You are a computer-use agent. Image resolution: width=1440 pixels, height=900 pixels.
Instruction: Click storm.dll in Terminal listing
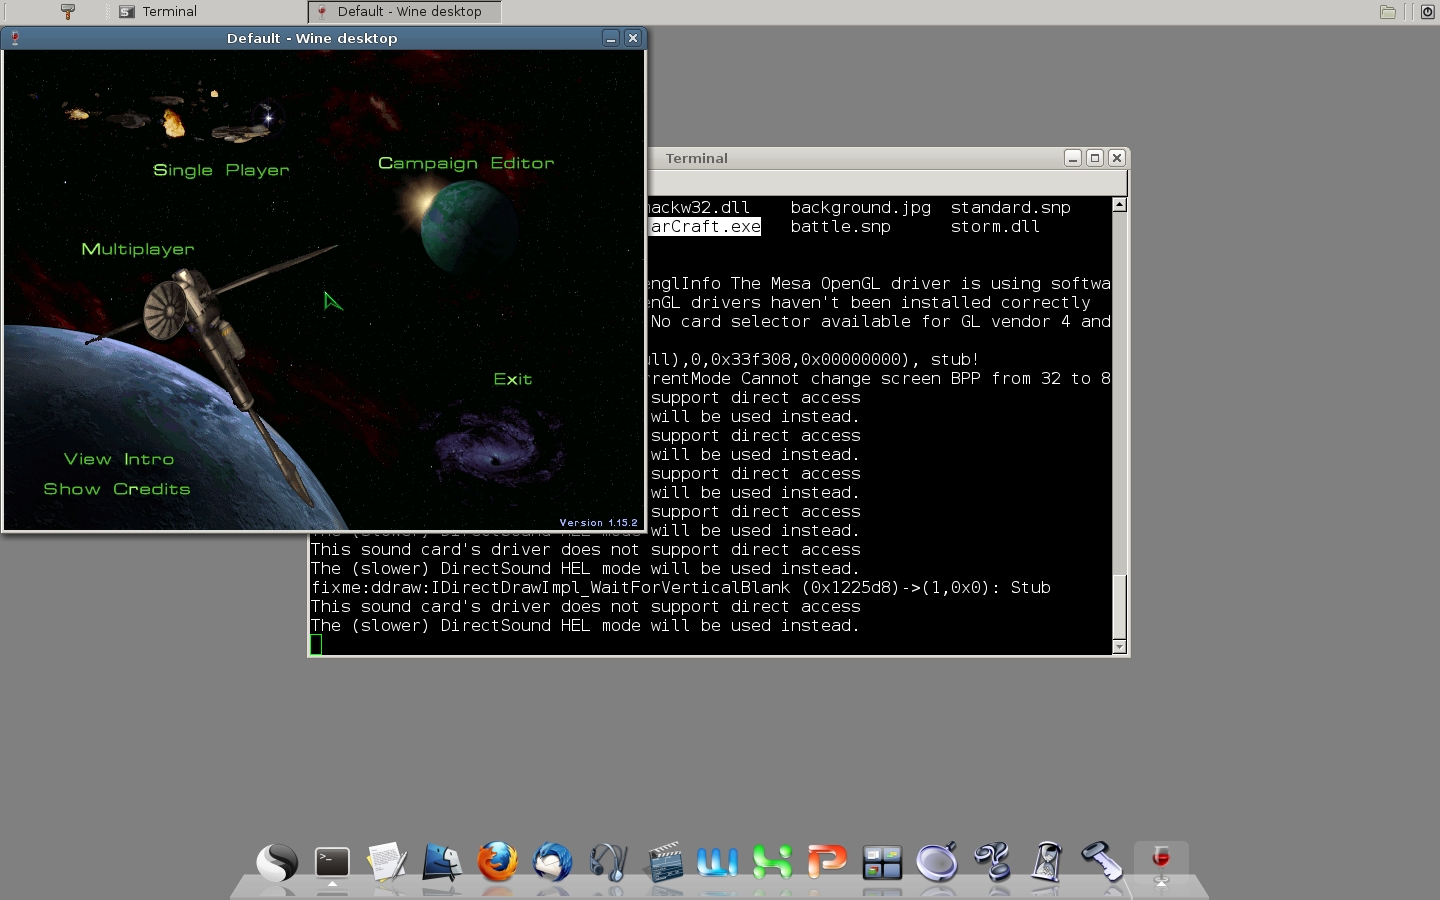click(996, 227)
